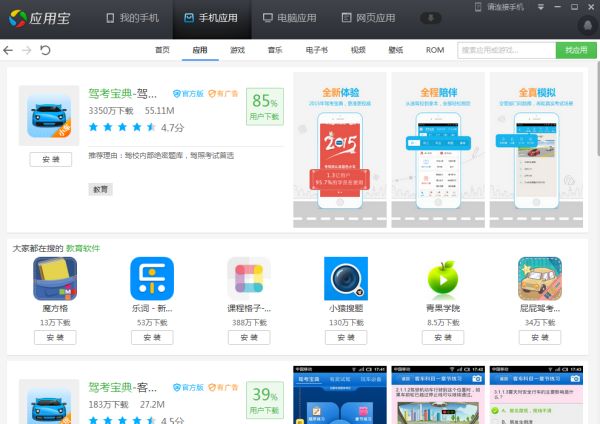The image size is (600, 424).
Task: Open the title bar dropdown menu arrow
Action: [x=541, y=7]
